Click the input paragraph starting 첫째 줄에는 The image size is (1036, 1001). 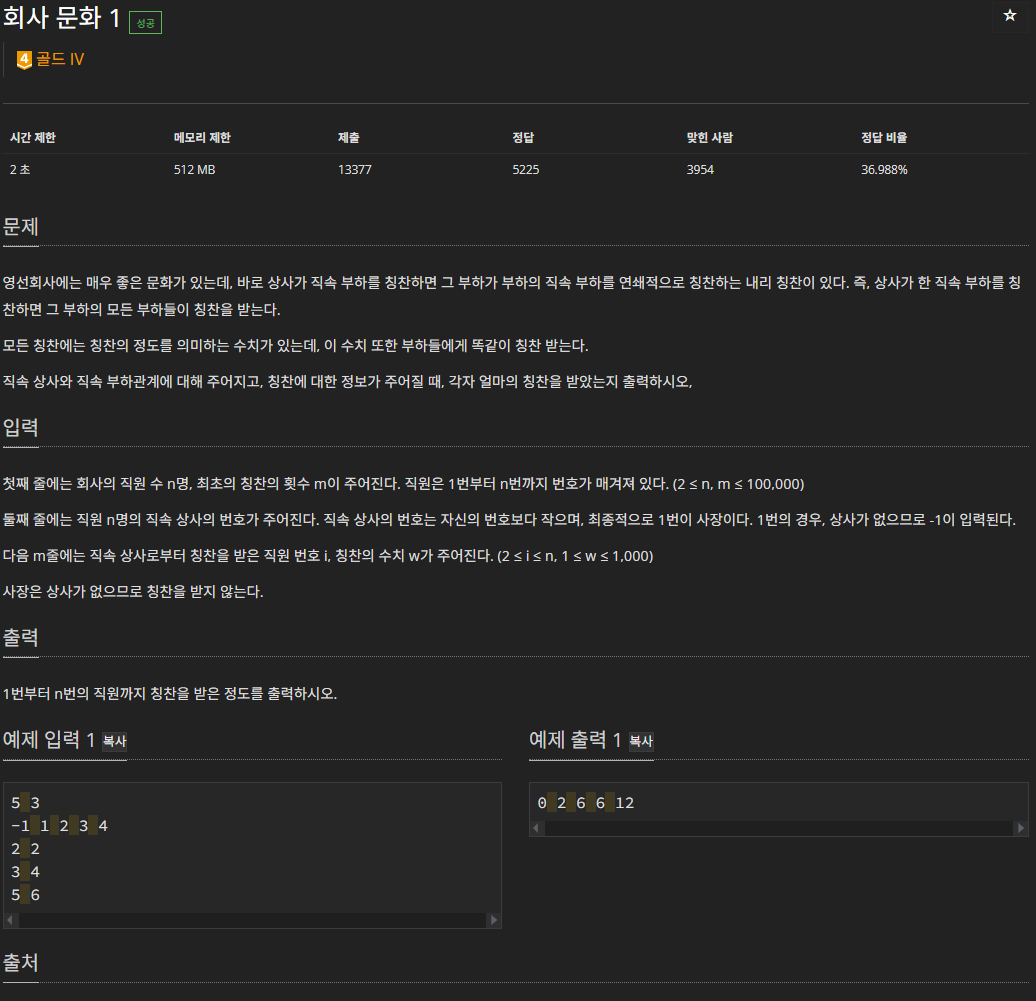403,484
